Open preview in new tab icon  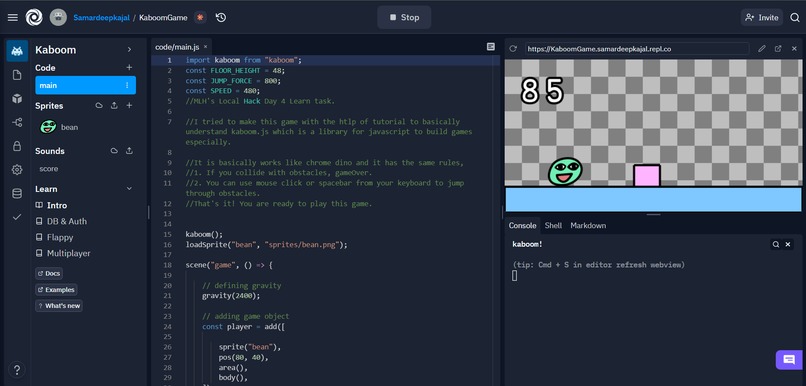(778, 49)
